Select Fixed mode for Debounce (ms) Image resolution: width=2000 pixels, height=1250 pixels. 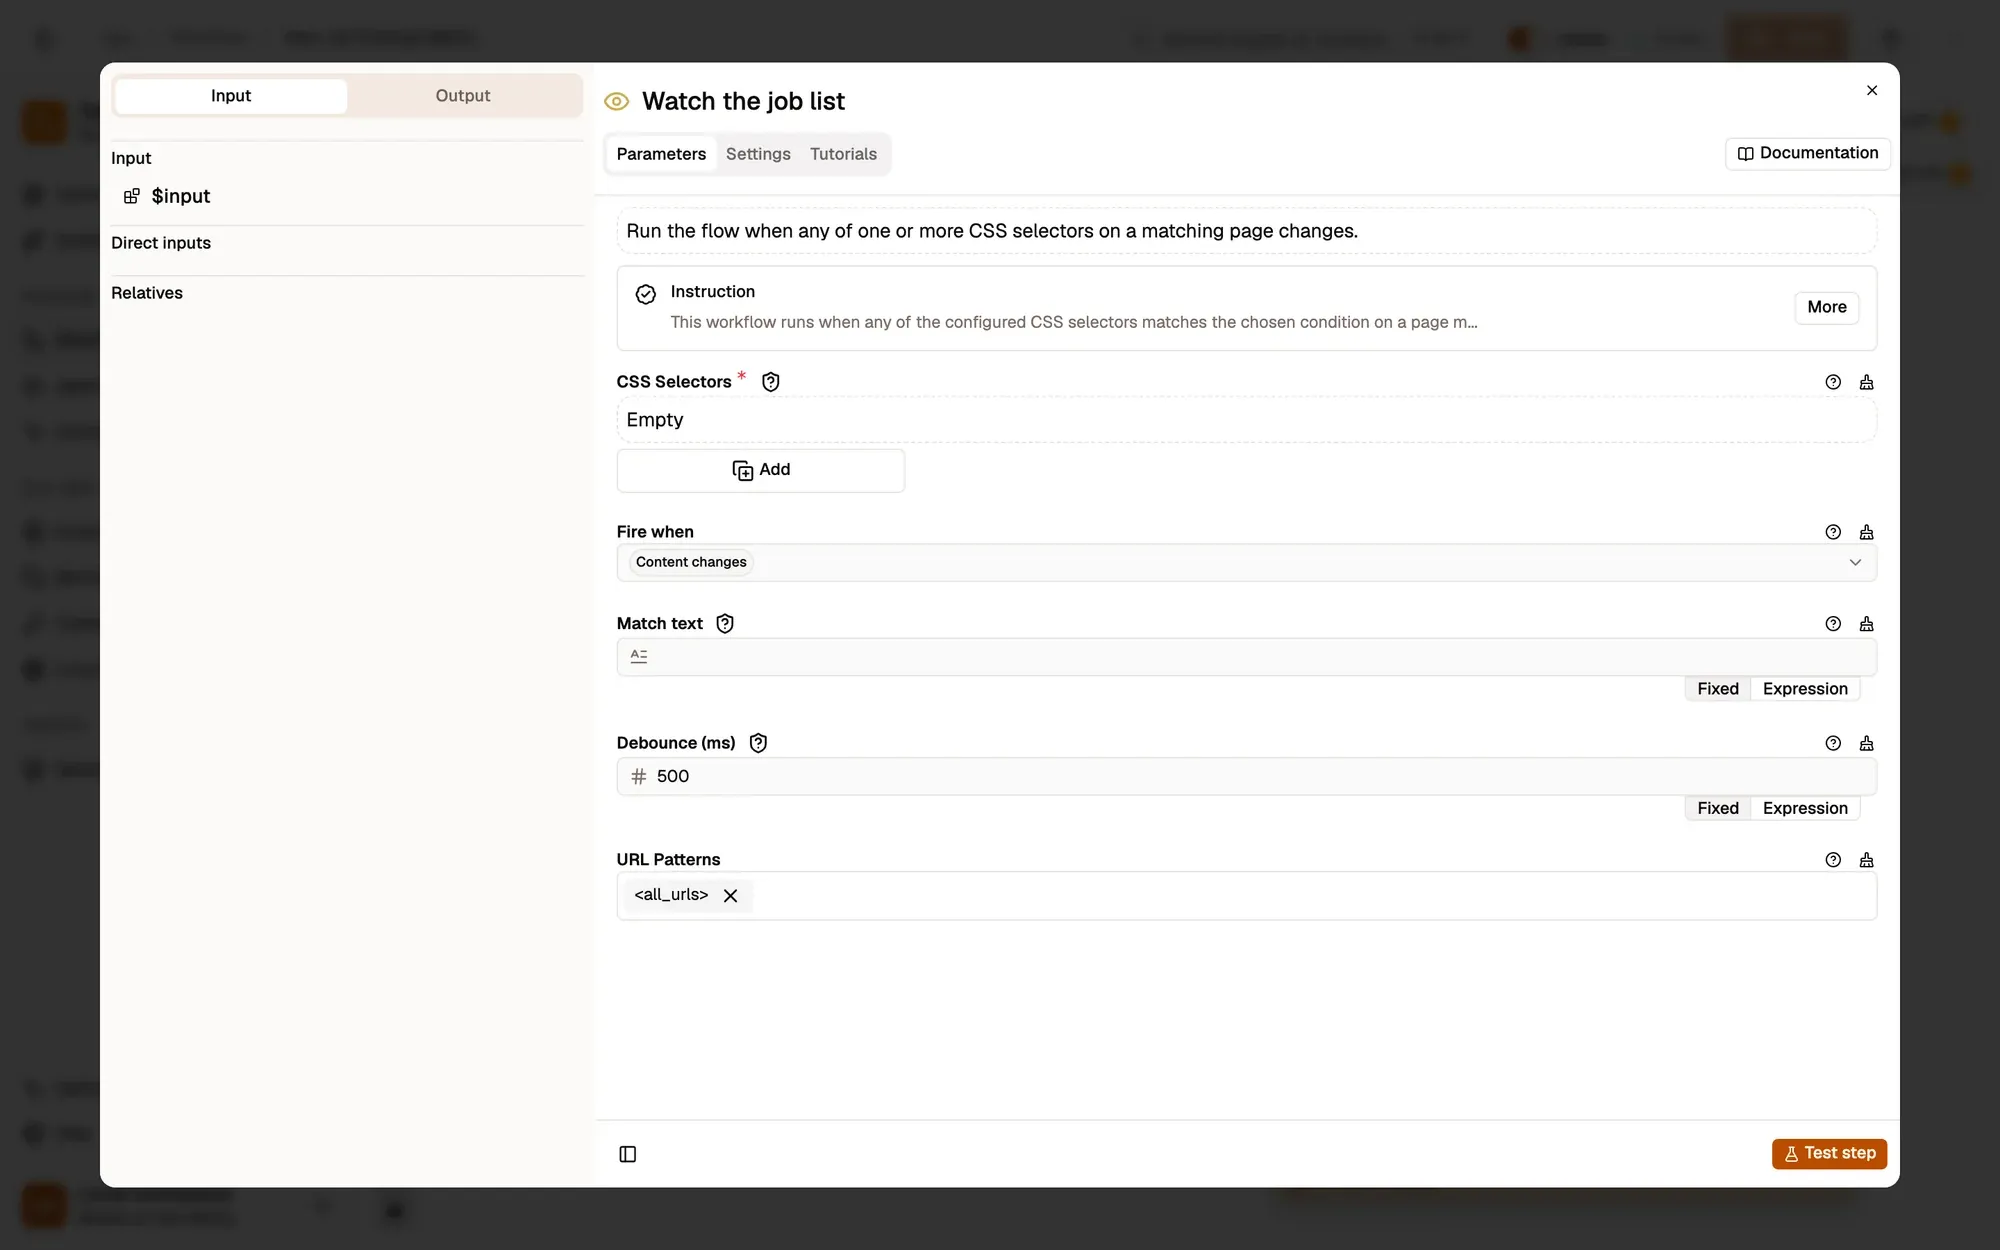coord(1718,808)
